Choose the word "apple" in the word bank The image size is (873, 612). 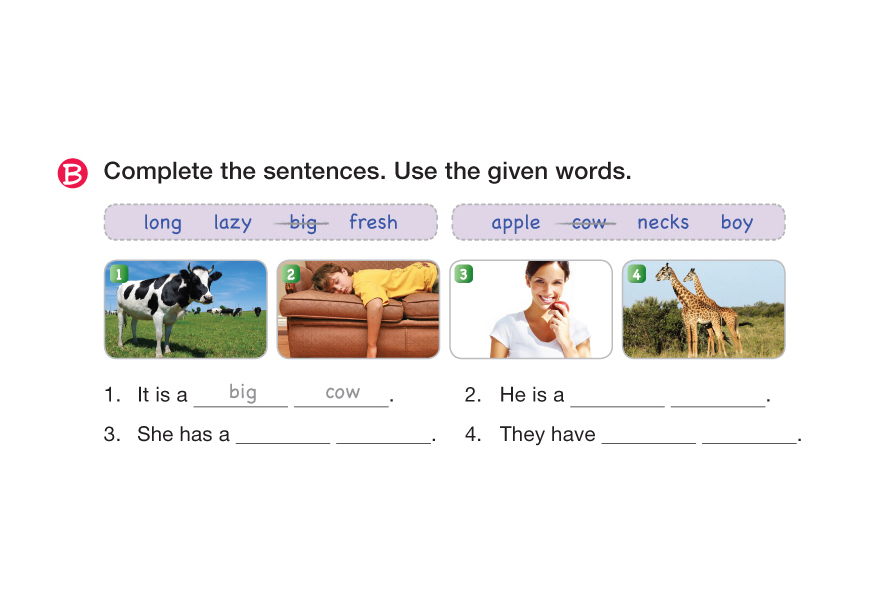pos(516,223)
